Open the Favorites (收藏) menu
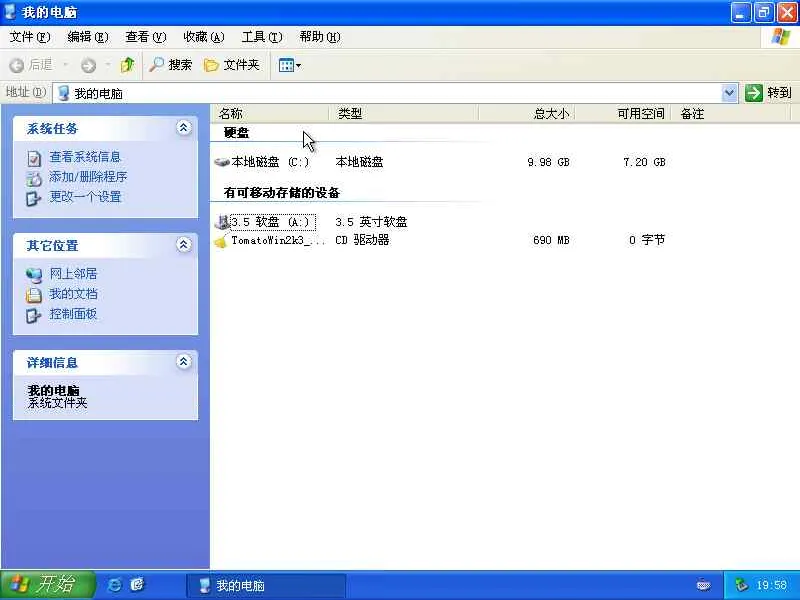 [204, 37]
